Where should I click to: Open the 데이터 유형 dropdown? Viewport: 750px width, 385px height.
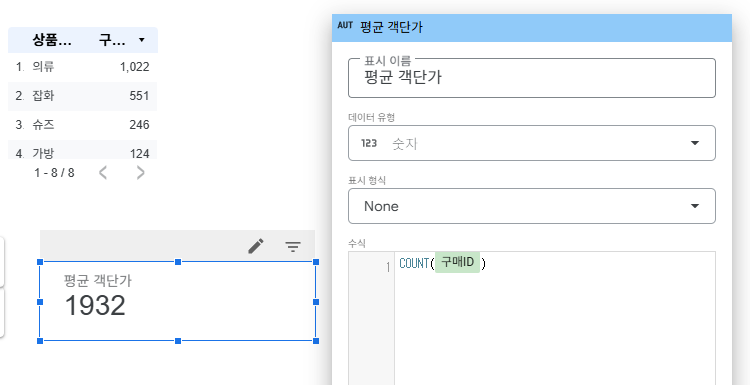click(x=532, y=143)
